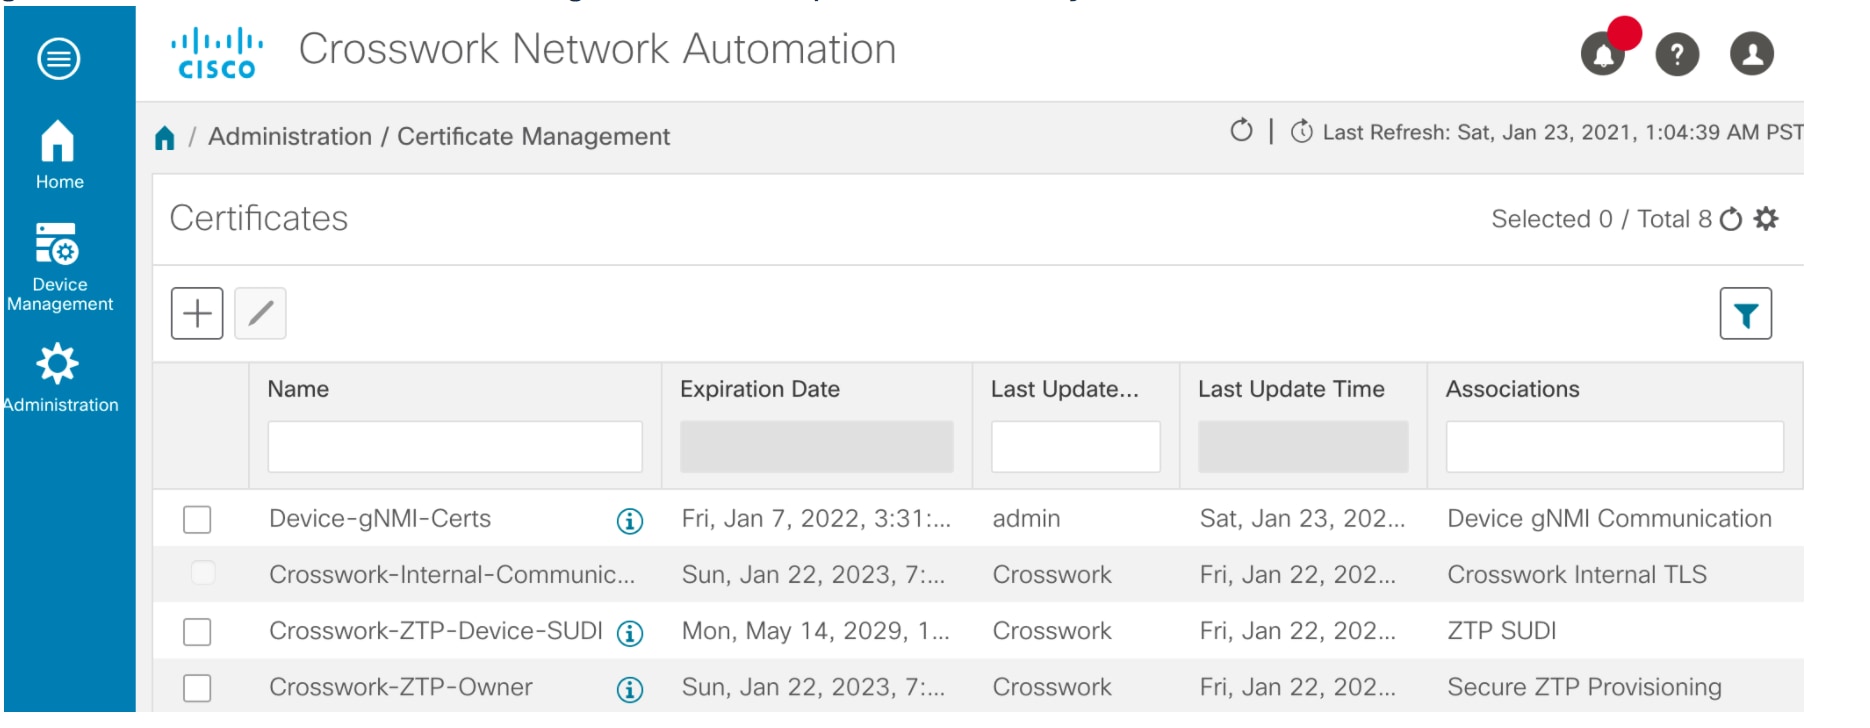
Task: Sort by Name column header
Action: [x=298, y=389]
